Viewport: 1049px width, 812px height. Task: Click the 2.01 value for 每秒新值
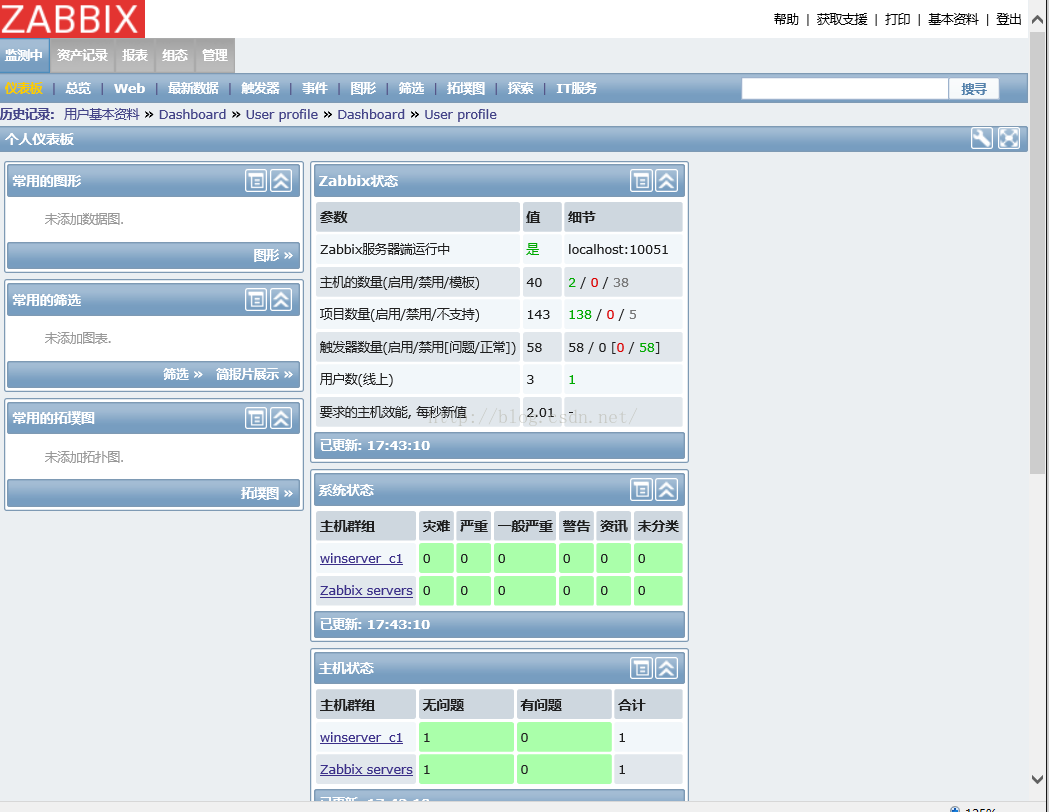pyautogui.click(x=542, y=412)
